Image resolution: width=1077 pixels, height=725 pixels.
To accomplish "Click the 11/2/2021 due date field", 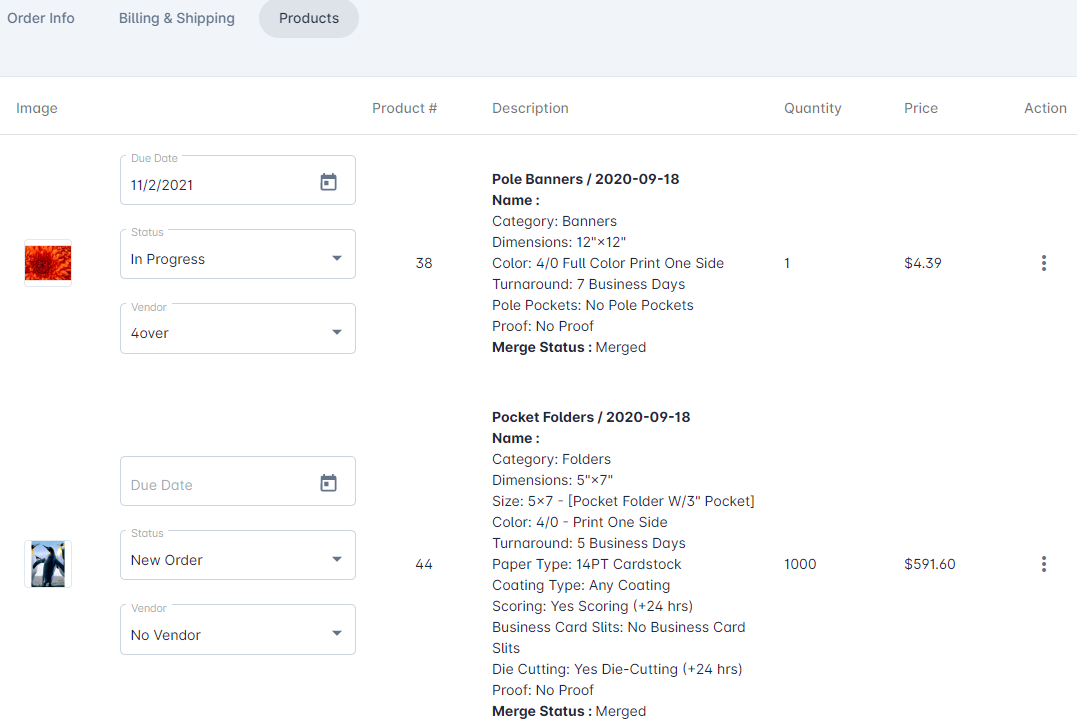I will 238,181.
